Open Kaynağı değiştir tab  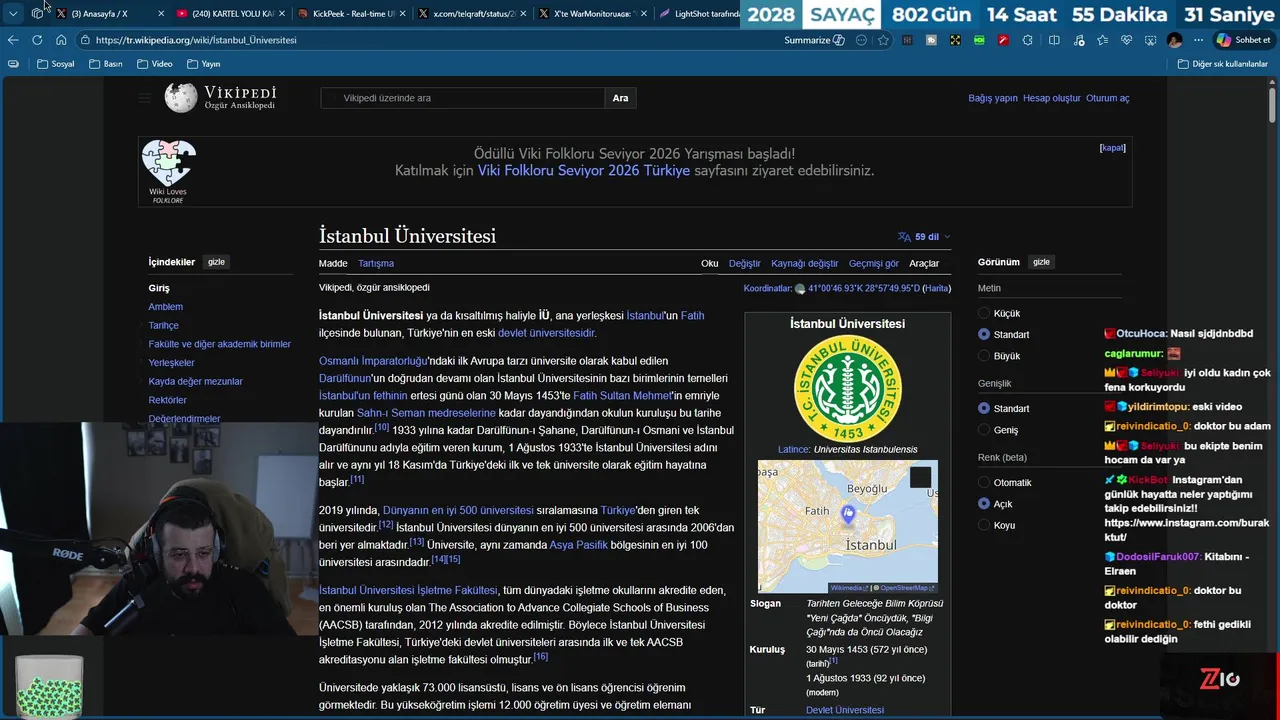pyautogui.click(x=805, y=263)
